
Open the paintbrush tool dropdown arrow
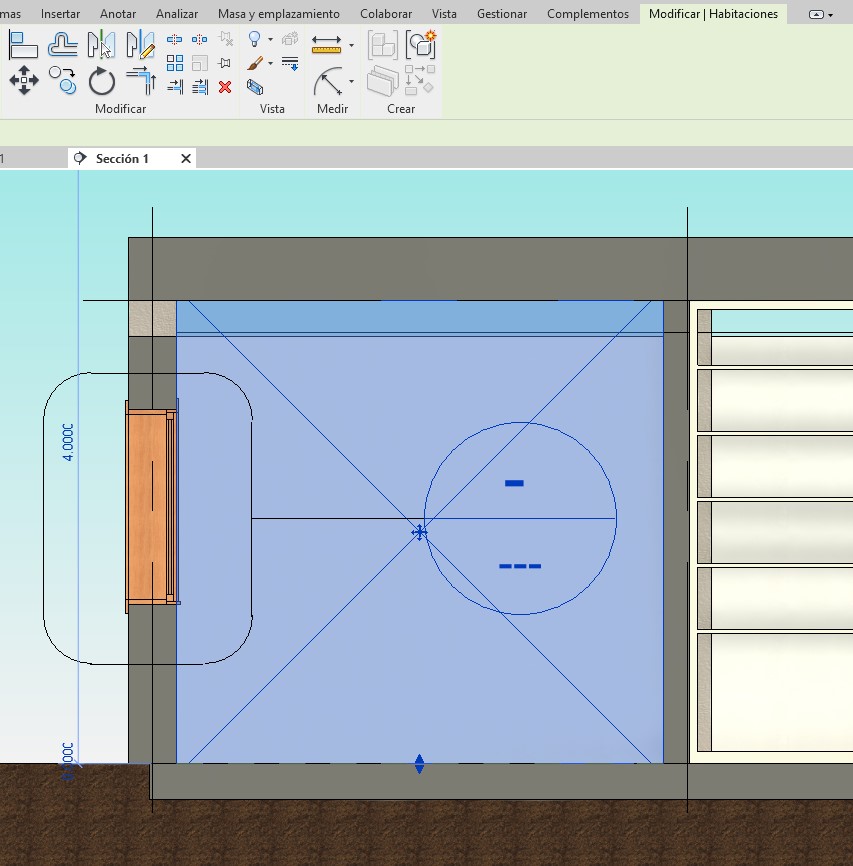point(270,64)
